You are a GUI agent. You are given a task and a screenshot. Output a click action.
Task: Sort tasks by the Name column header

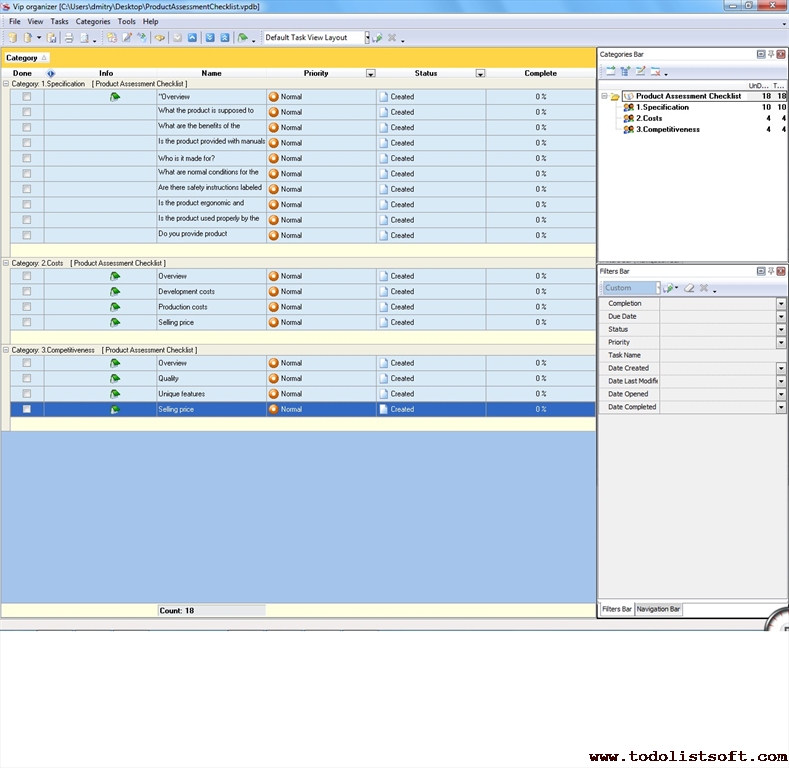pos(211,73)
